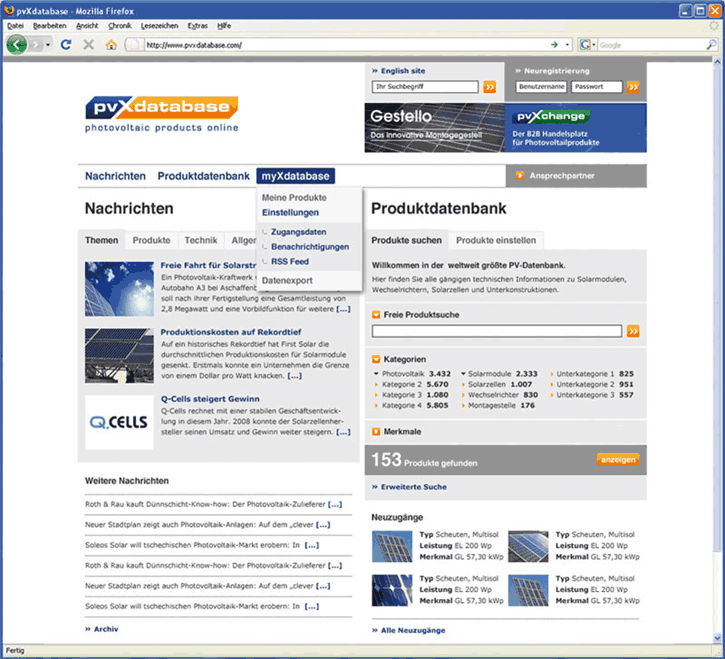This screenshot has width=725, height=659.
Task: Click the solar panel photo of Produktionskosten article
Action: 119,356
